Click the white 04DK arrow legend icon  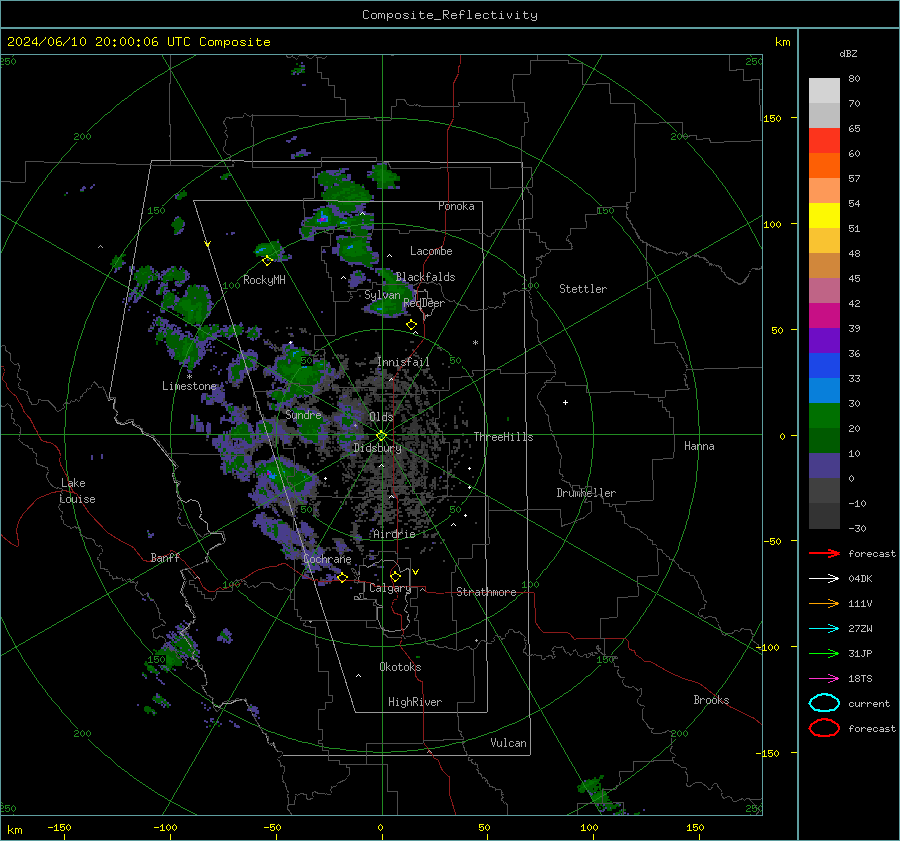click(824, 579)
